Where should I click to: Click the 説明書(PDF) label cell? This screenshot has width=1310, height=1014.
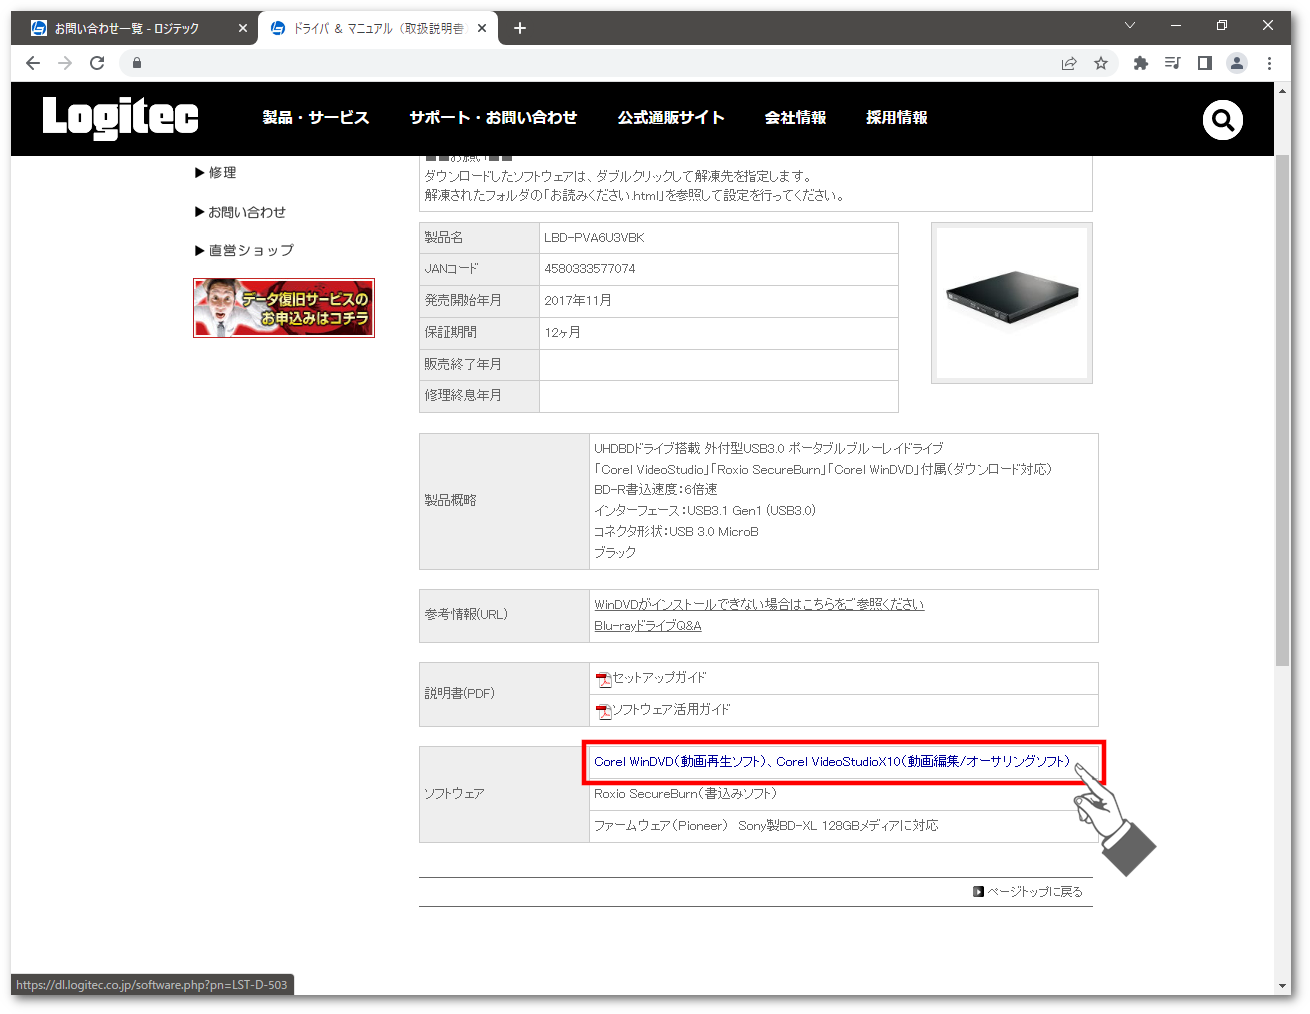tap(504, 694)
